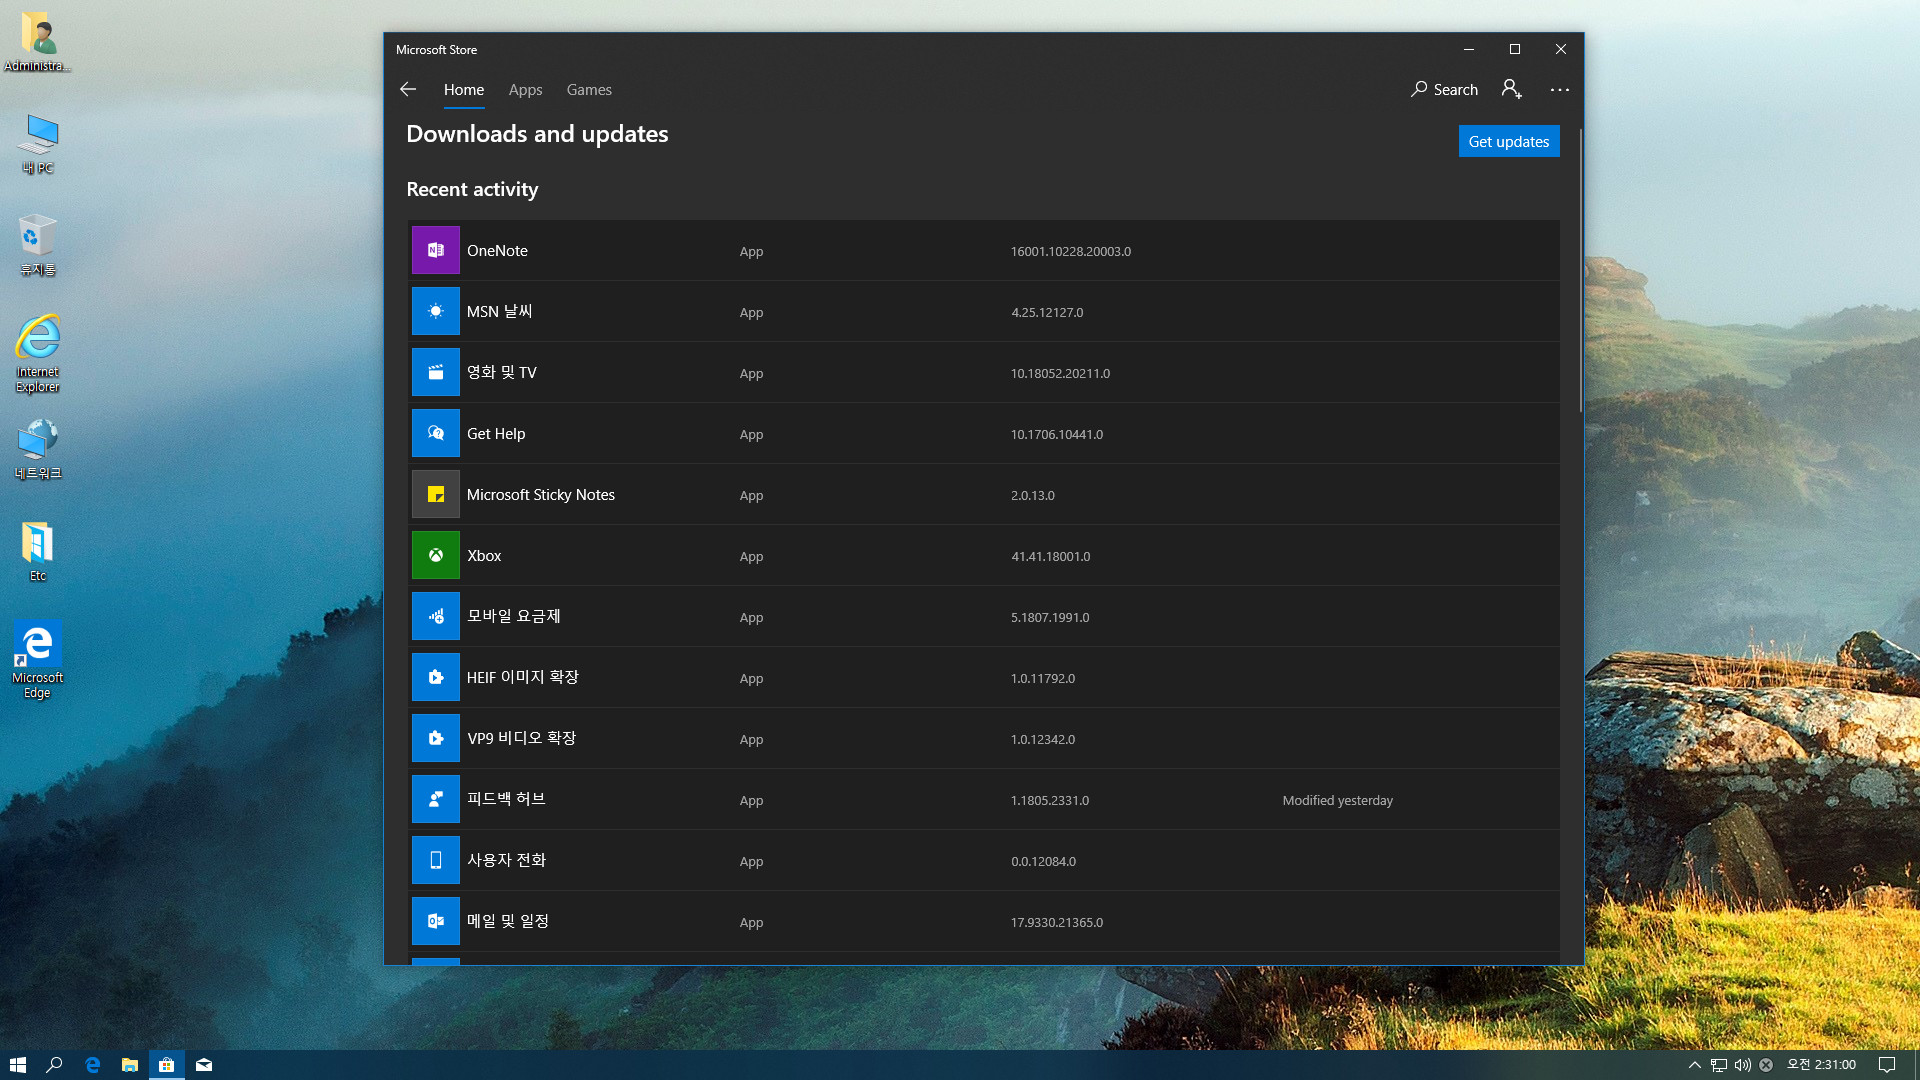Click the 메일 및 일정 app icon

[x=435, y=920]
